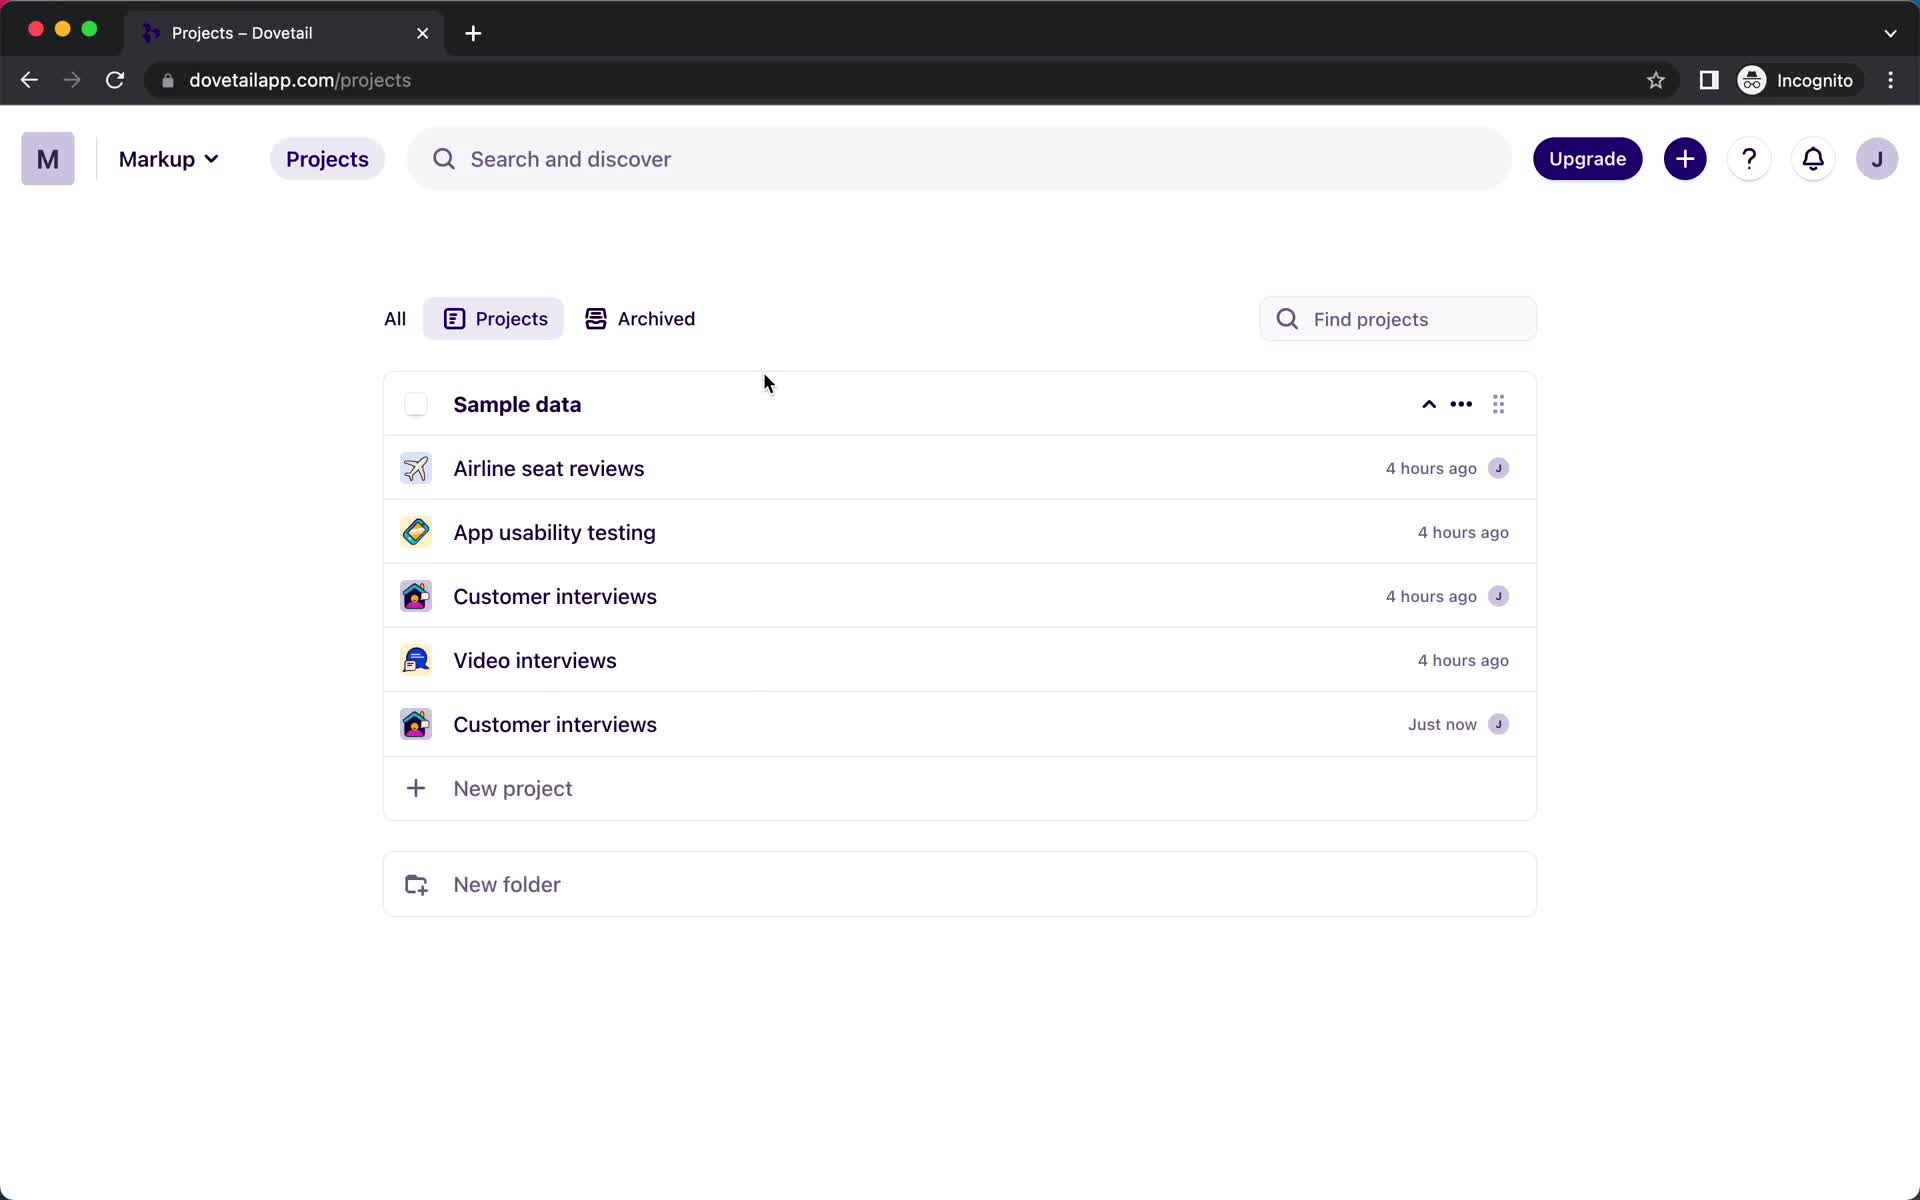Click the notification bell icon
The image size is (1920, 1200).
point(1812,159)
